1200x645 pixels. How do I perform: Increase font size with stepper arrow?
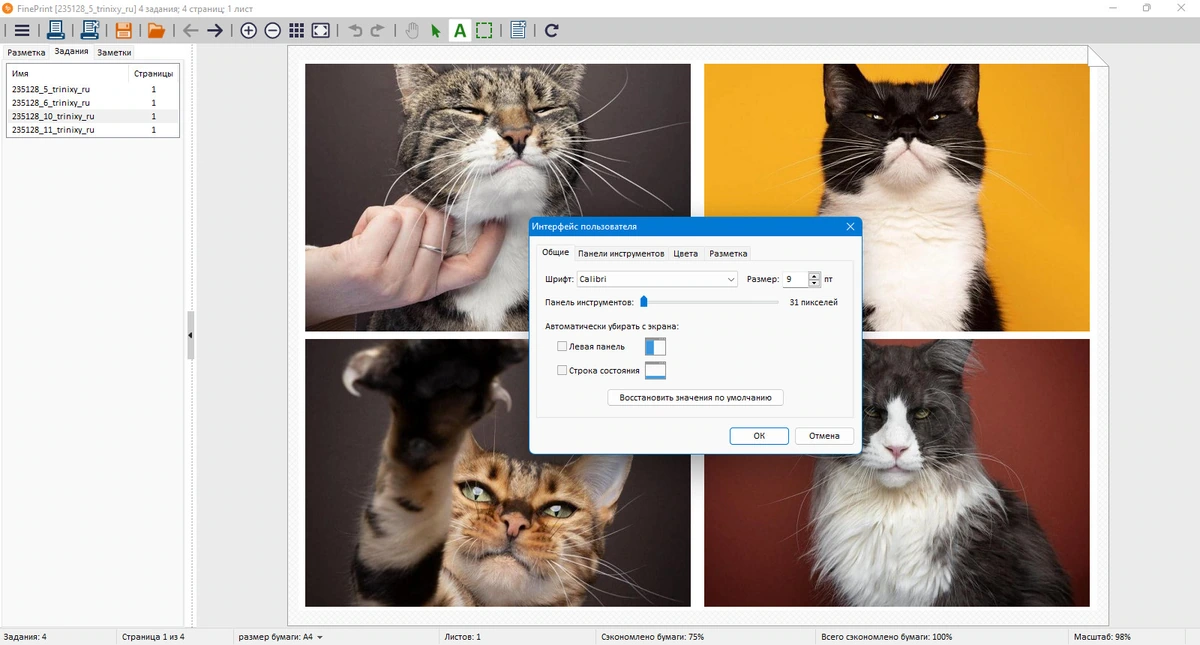tap(814, 276)
